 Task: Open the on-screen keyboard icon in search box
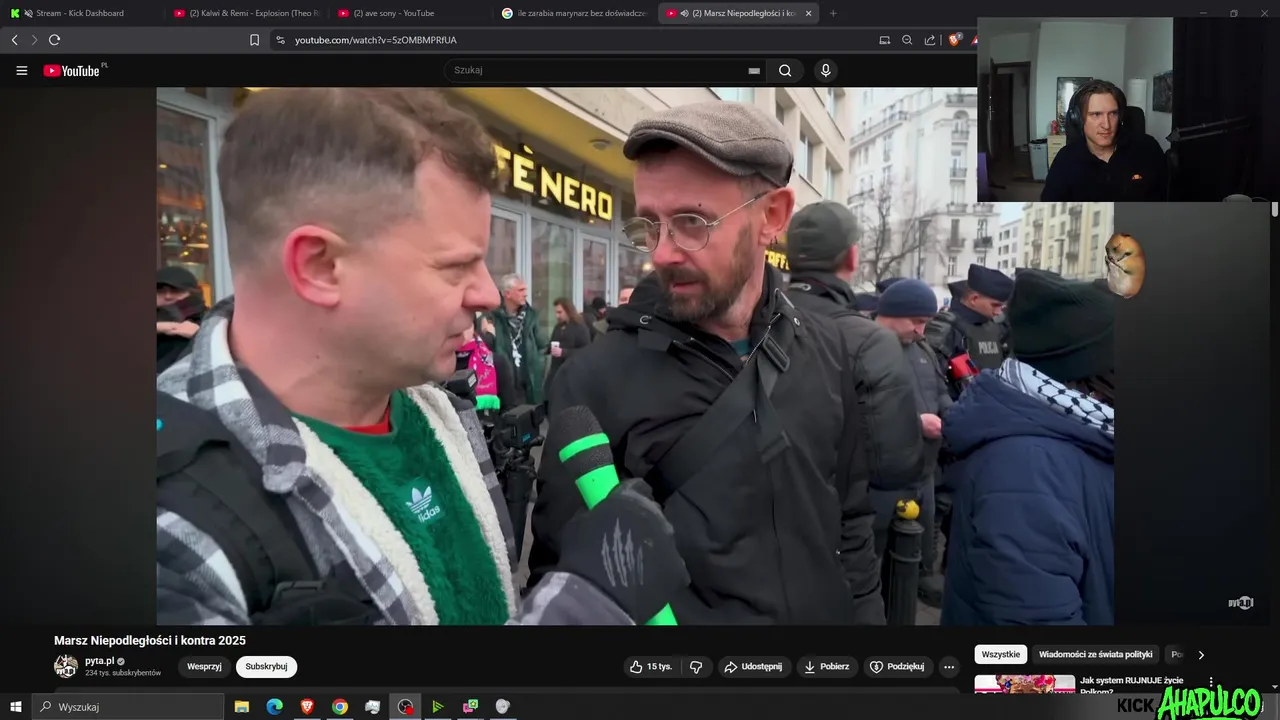[x=754, y=70]
